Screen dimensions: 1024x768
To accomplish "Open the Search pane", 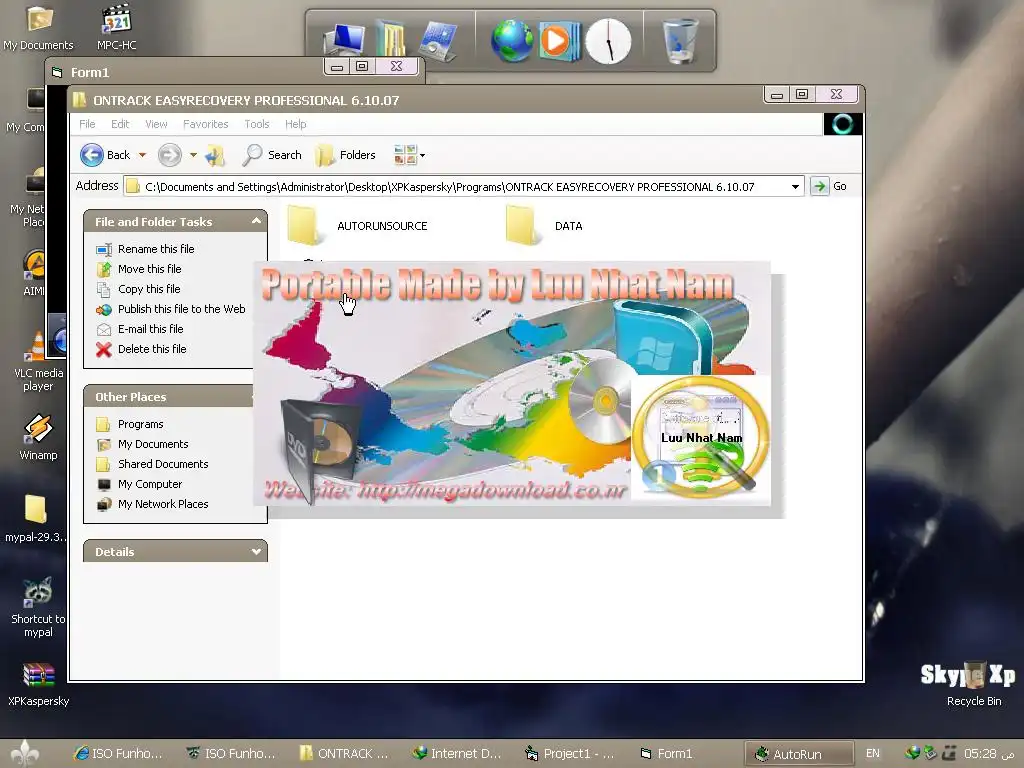I will pyautogui.click(x=272, y=155).
